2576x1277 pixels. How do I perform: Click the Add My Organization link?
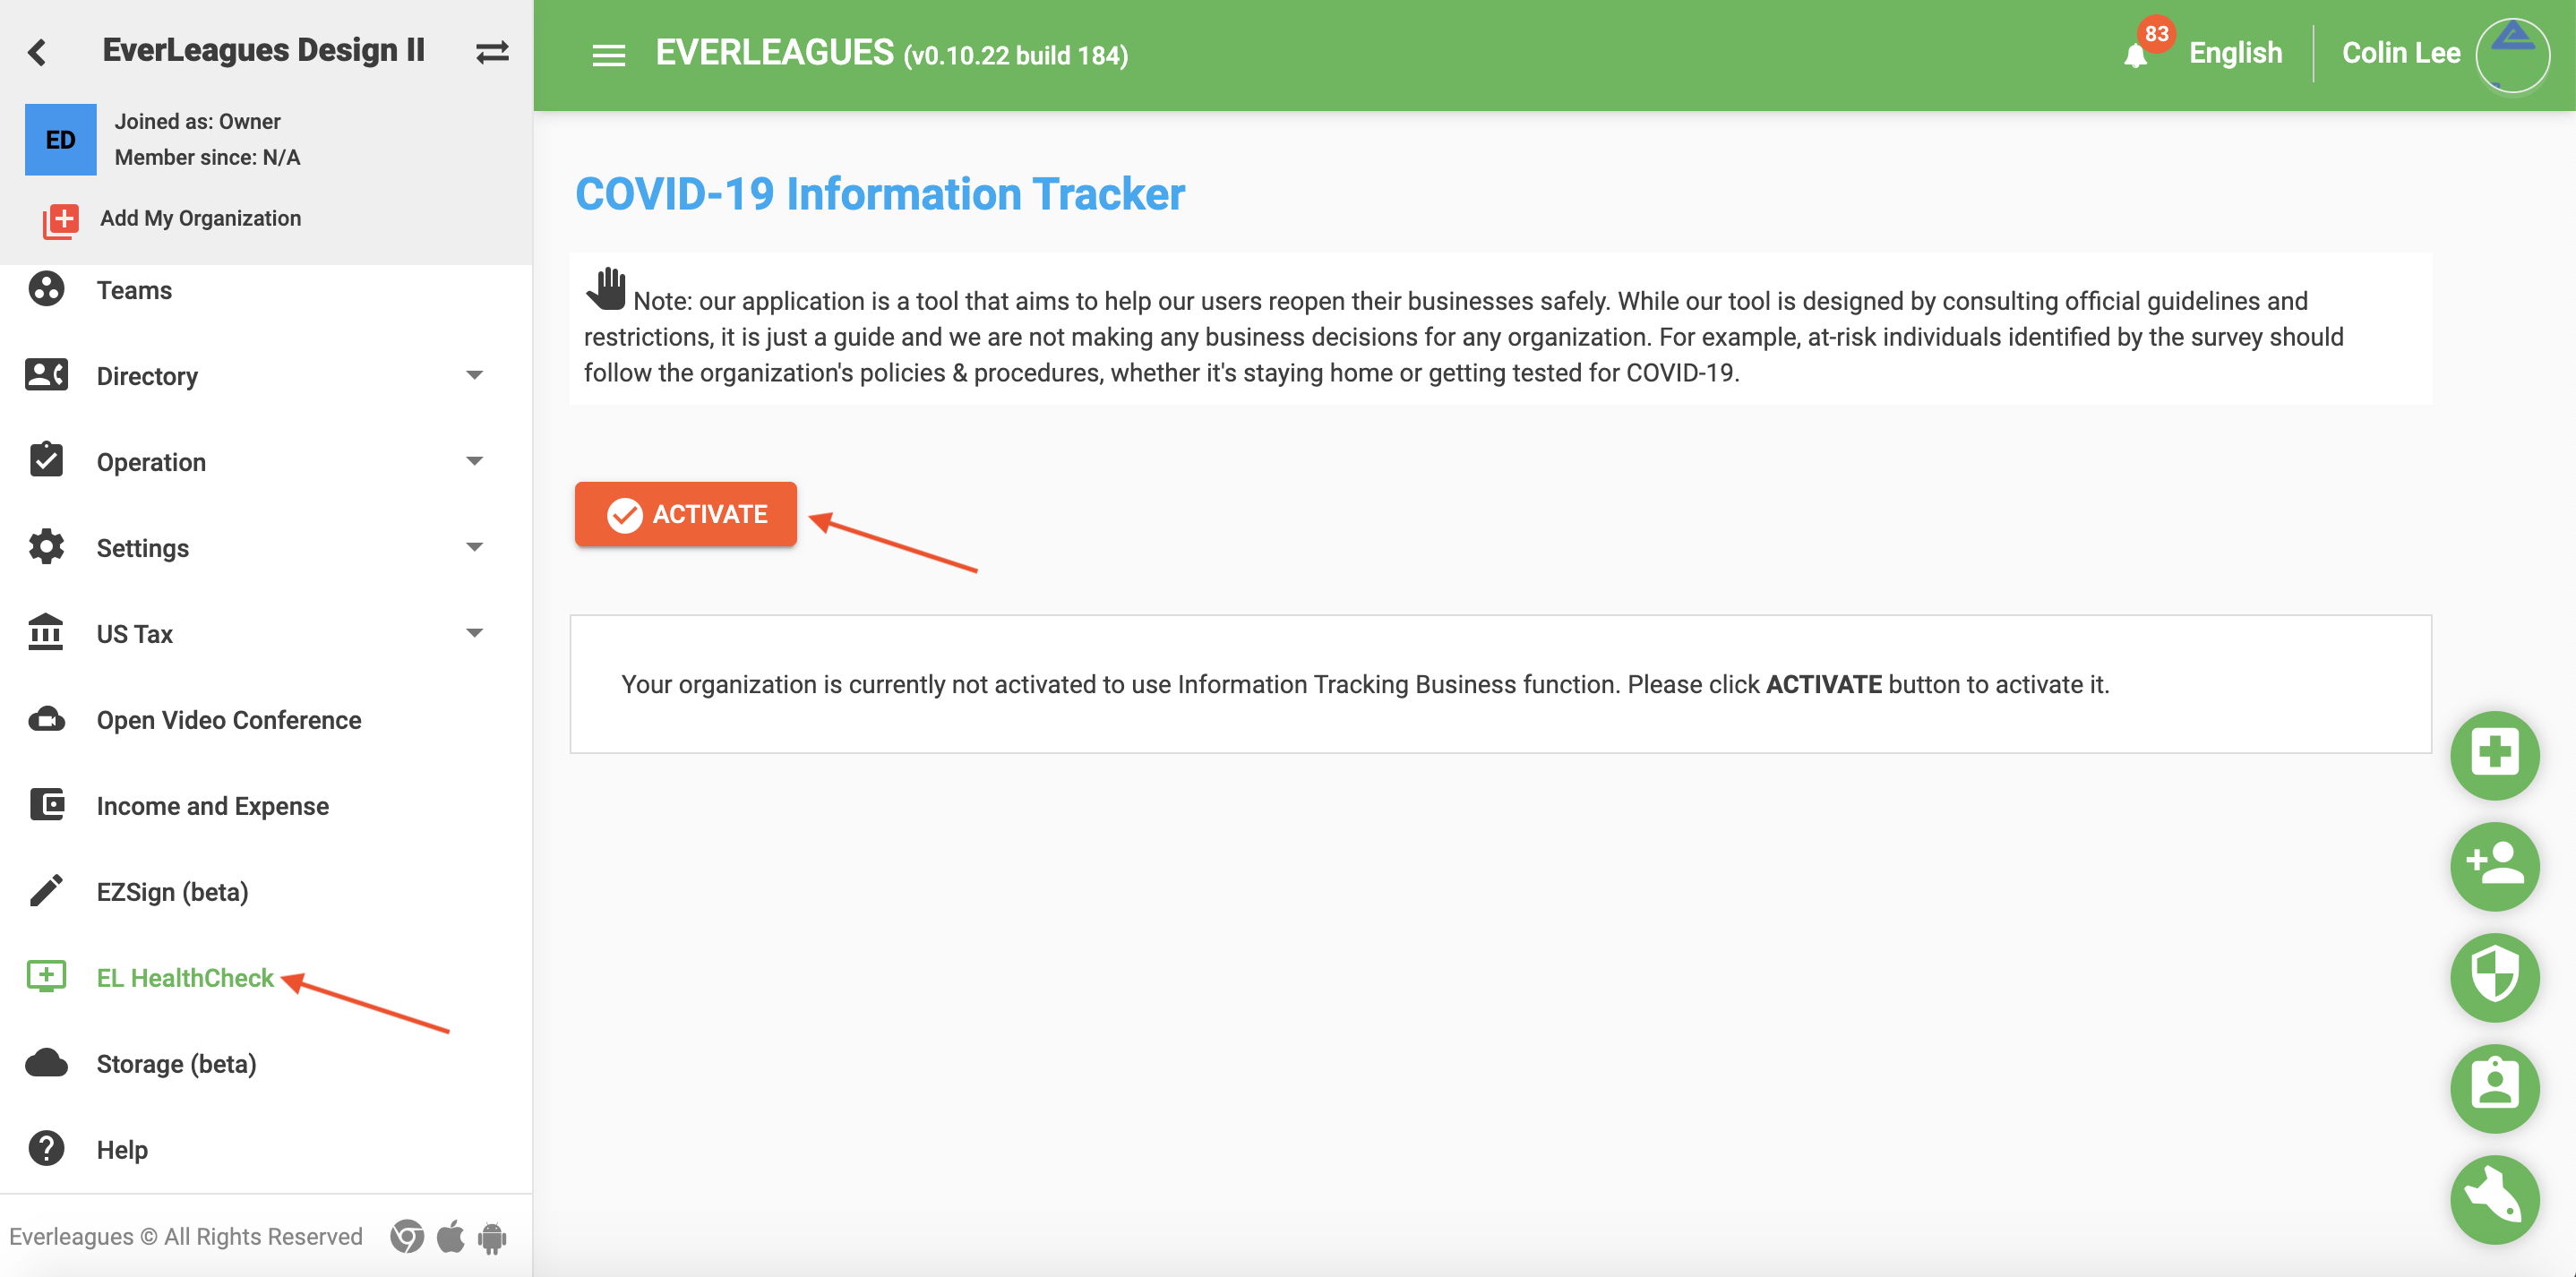coord(200,218)
